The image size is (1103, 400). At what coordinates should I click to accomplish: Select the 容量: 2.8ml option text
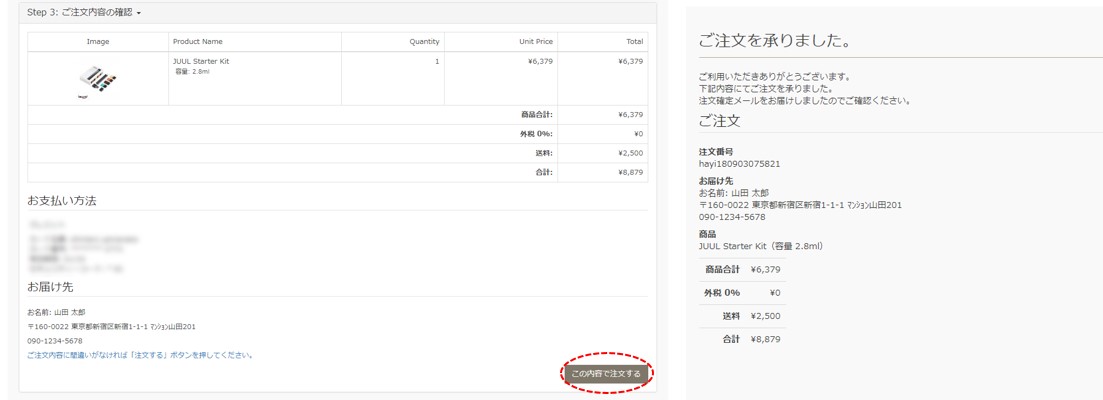click(191, 72)
